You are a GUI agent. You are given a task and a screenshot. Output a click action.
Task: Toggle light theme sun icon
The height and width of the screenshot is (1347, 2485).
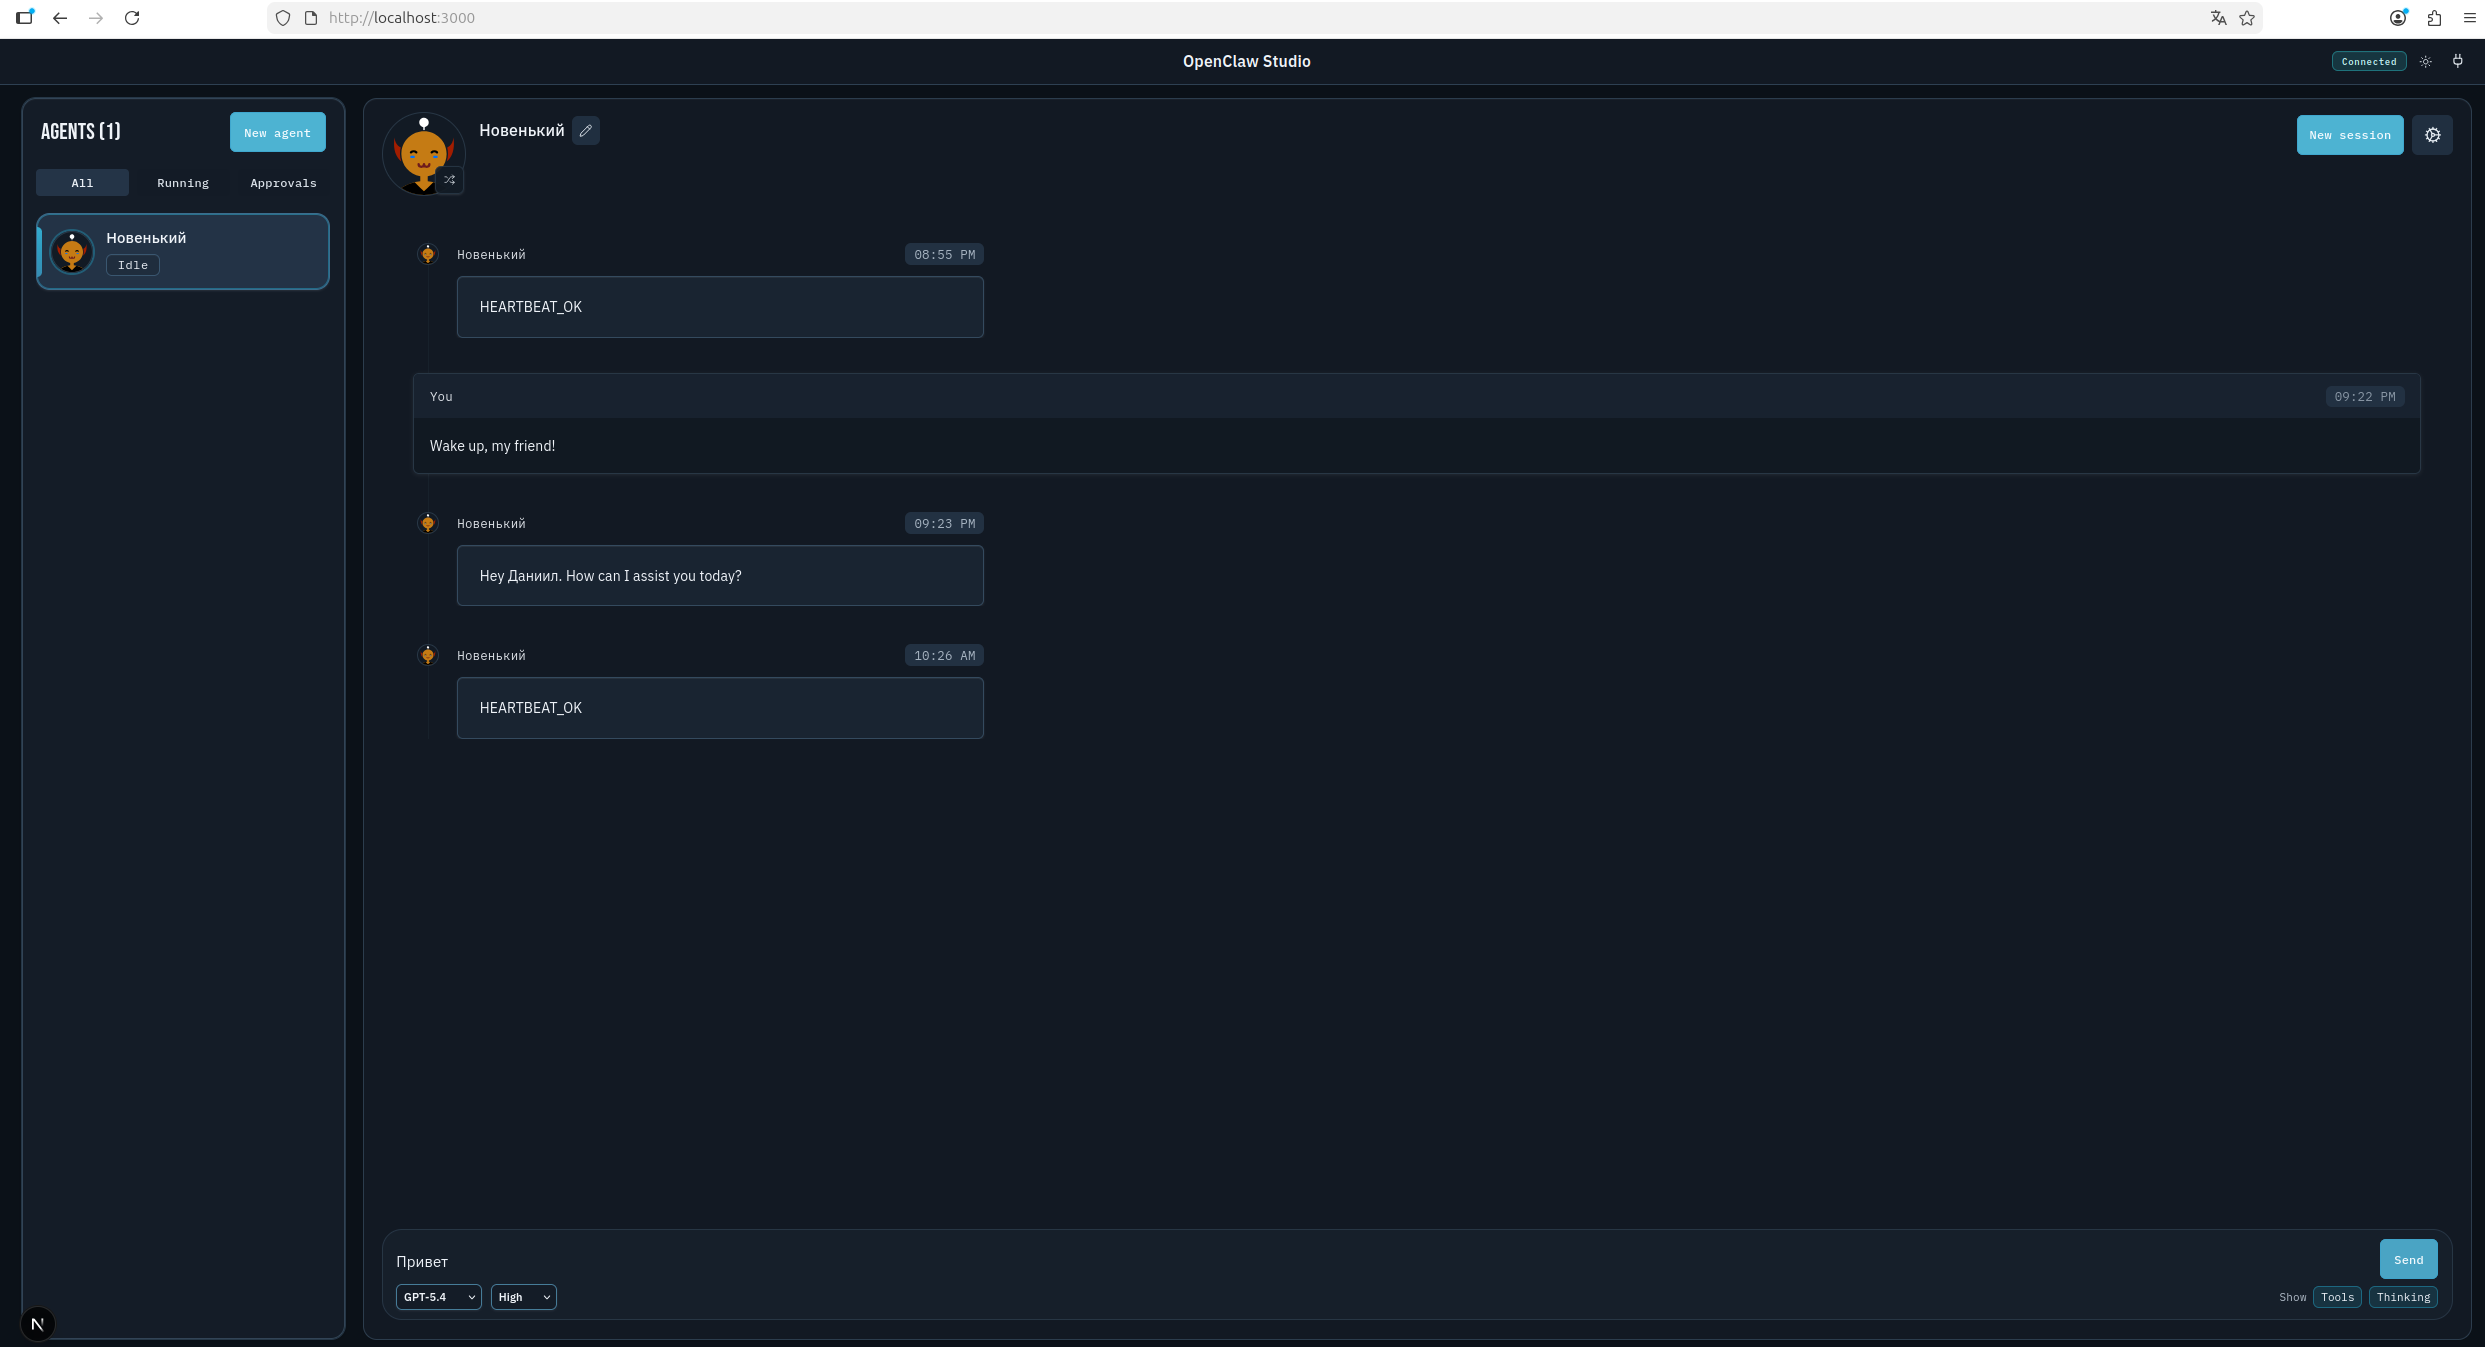point(2425,62)
